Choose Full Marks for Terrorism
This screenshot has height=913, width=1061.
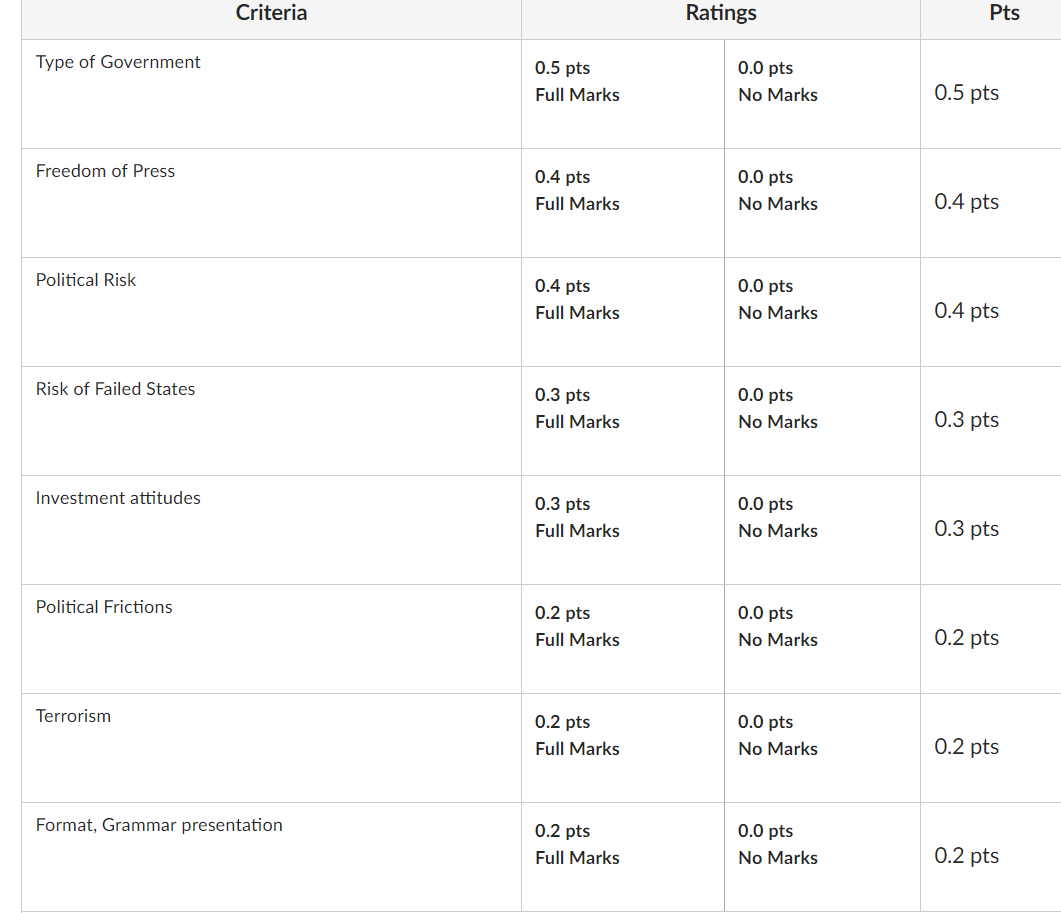623,748
